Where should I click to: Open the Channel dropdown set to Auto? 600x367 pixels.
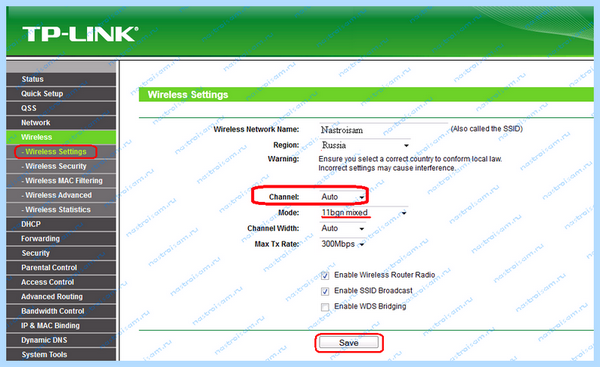(342, 197)
